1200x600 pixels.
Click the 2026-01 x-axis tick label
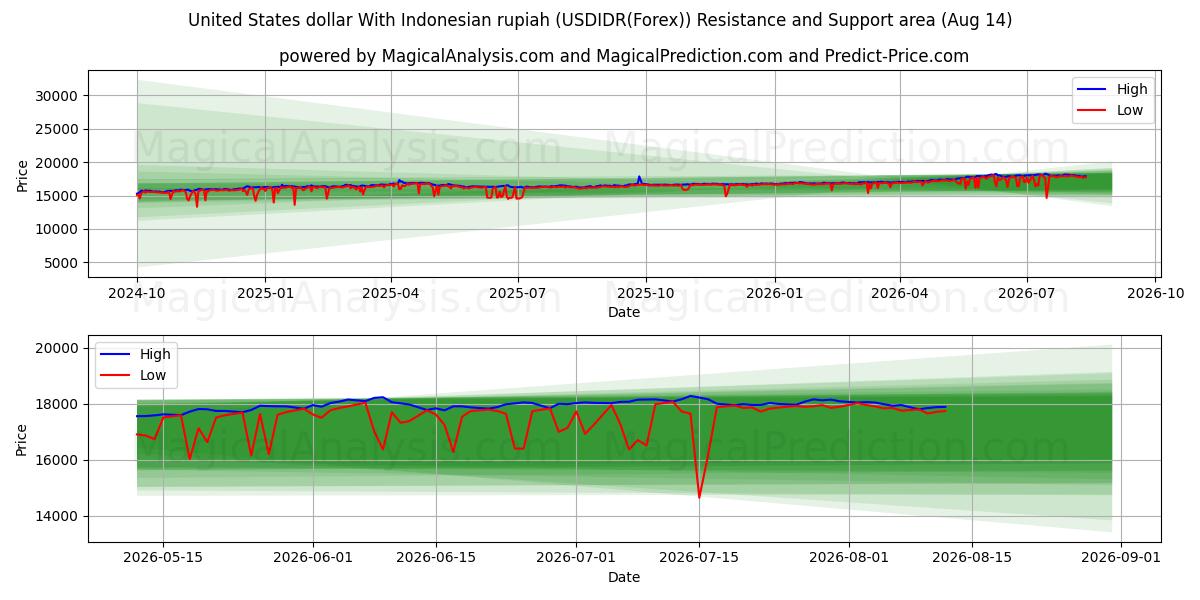tap(775, 295)
